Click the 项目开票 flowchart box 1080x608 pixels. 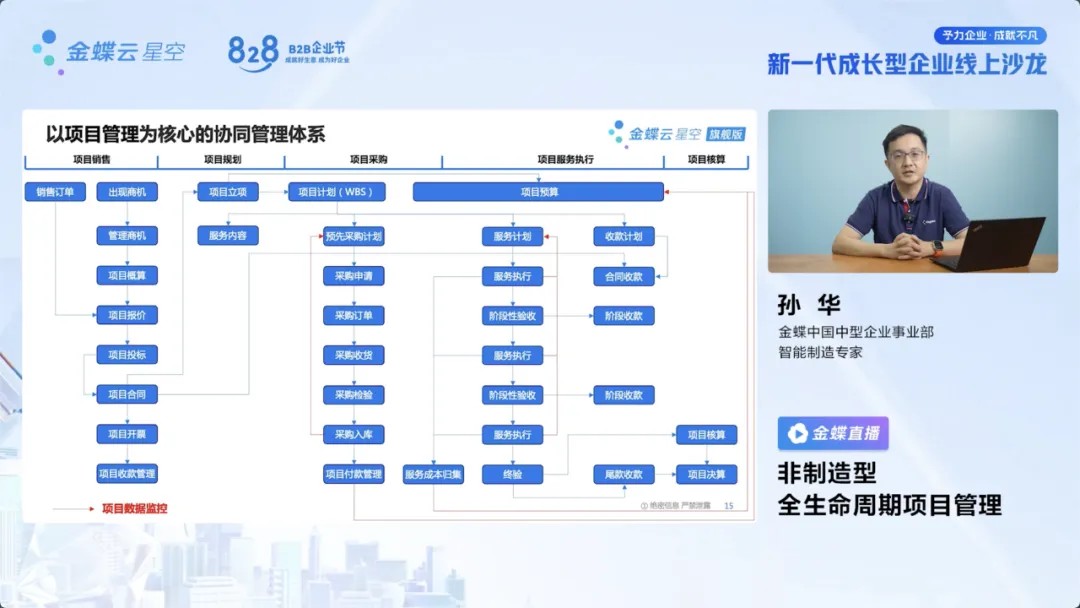[127, 434]
